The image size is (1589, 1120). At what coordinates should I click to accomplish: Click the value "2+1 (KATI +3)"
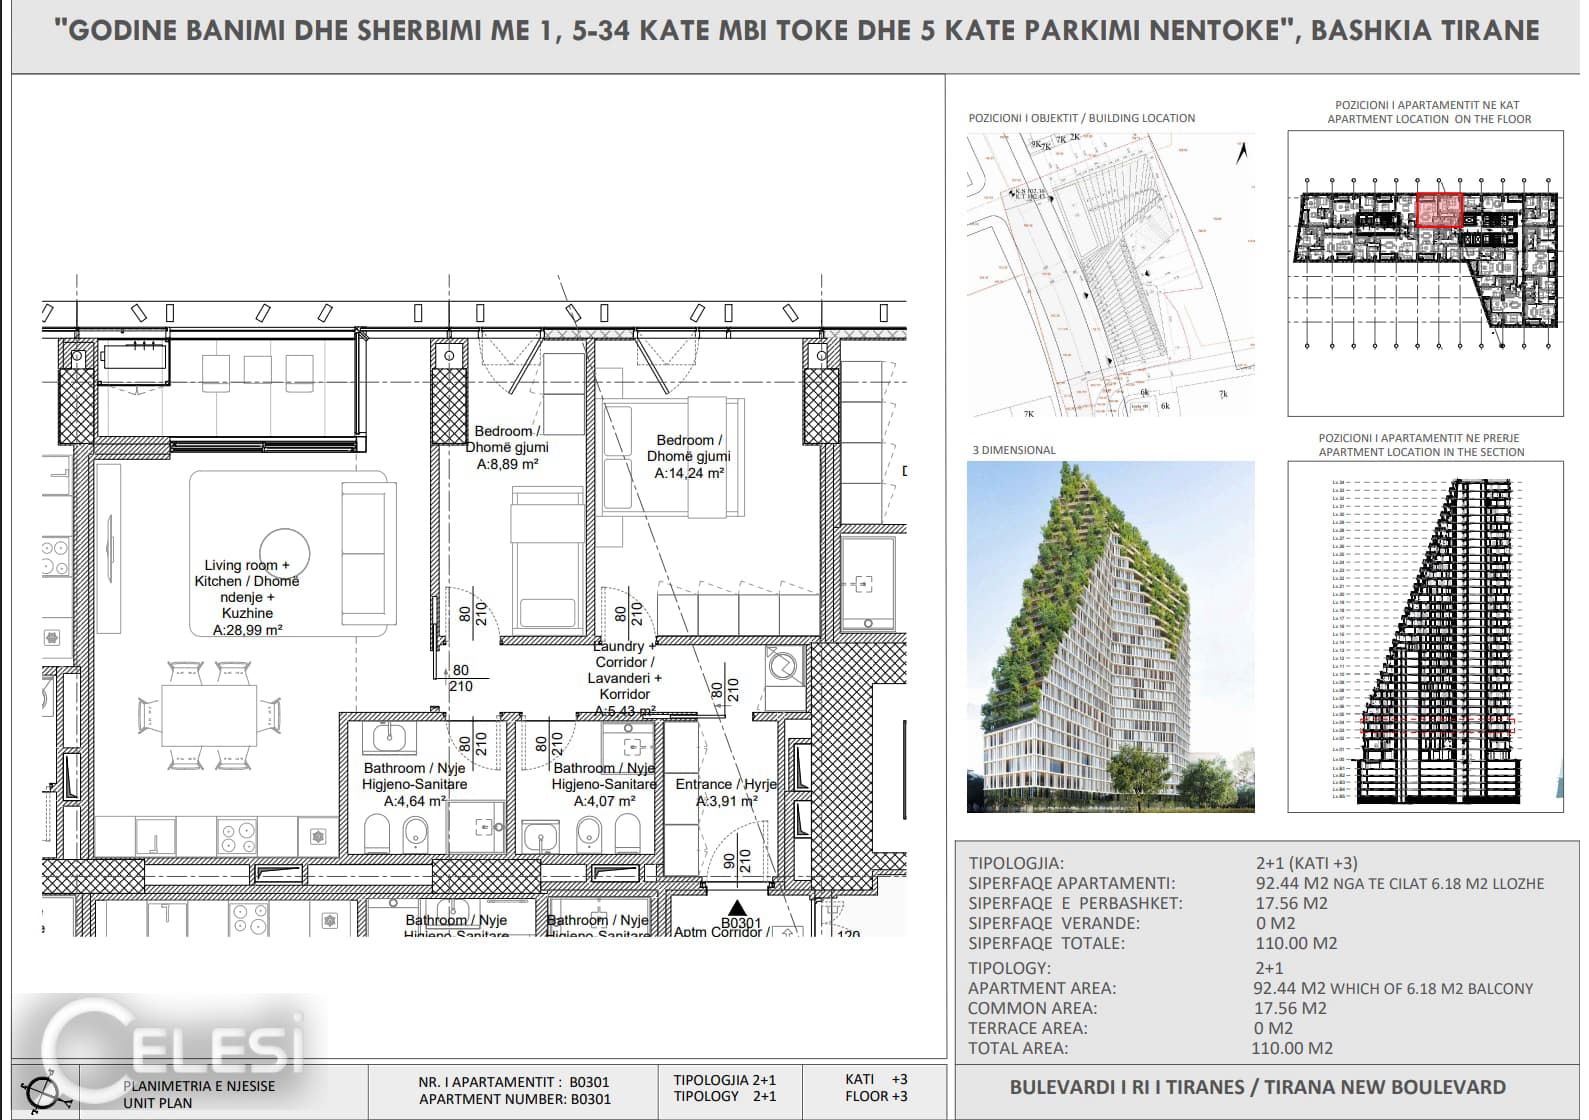pos(1307,863)
